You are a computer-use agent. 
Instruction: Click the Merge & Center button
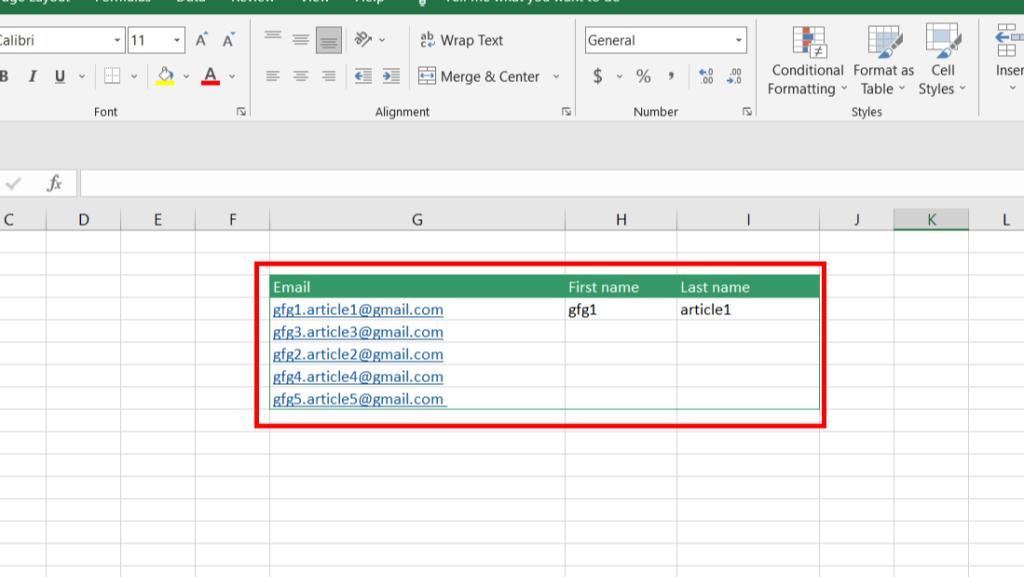tap(480, 76)
